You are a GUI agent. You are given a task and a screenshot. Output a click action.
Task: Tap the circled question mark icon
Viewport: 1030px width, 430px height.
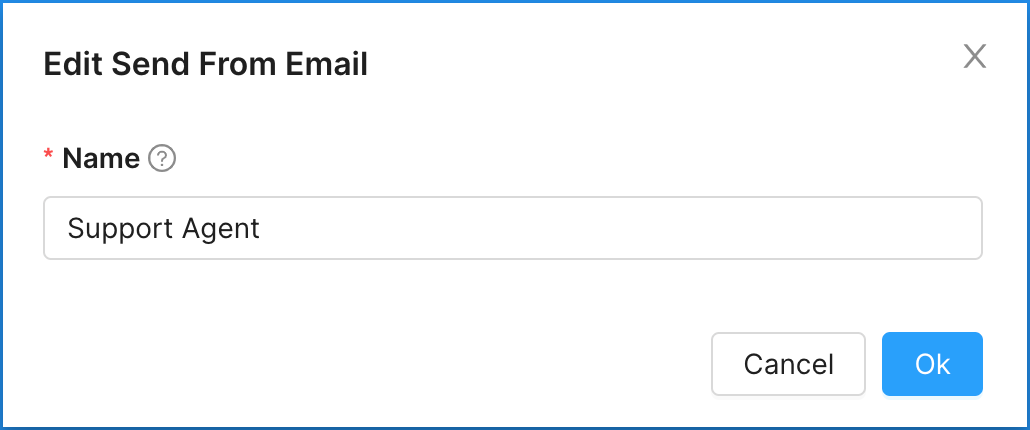coord(162,159)
